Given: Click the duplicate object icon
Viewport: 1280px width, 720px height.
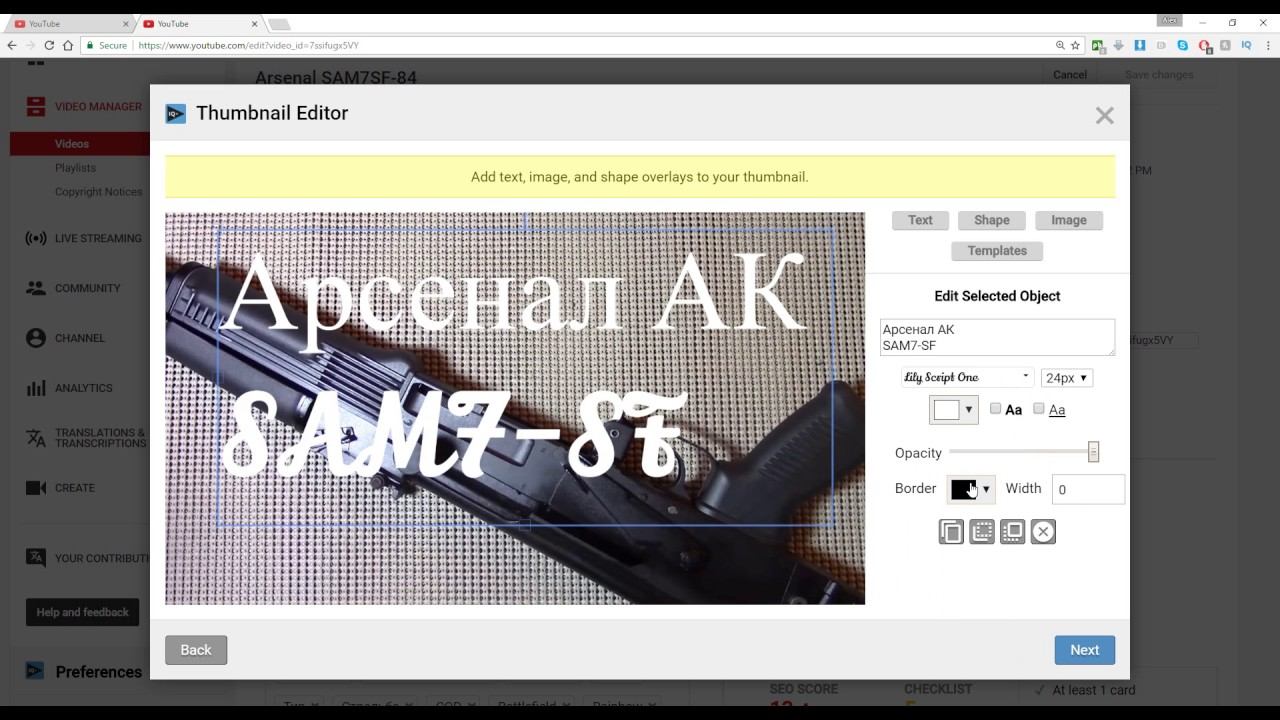Looking at the screenshot, I should point(951,532).
